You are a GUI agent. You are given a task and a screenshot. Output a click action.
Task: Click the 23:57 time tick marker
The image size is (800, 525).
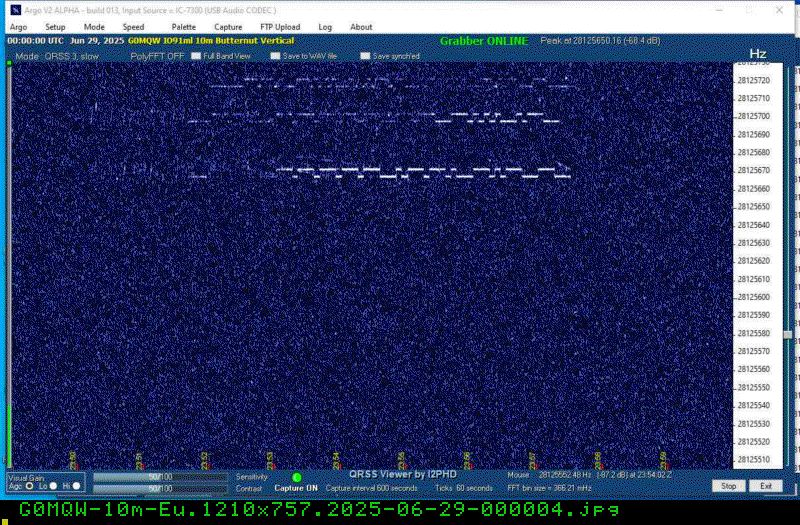pyautogui.click(x=532, y=461)
